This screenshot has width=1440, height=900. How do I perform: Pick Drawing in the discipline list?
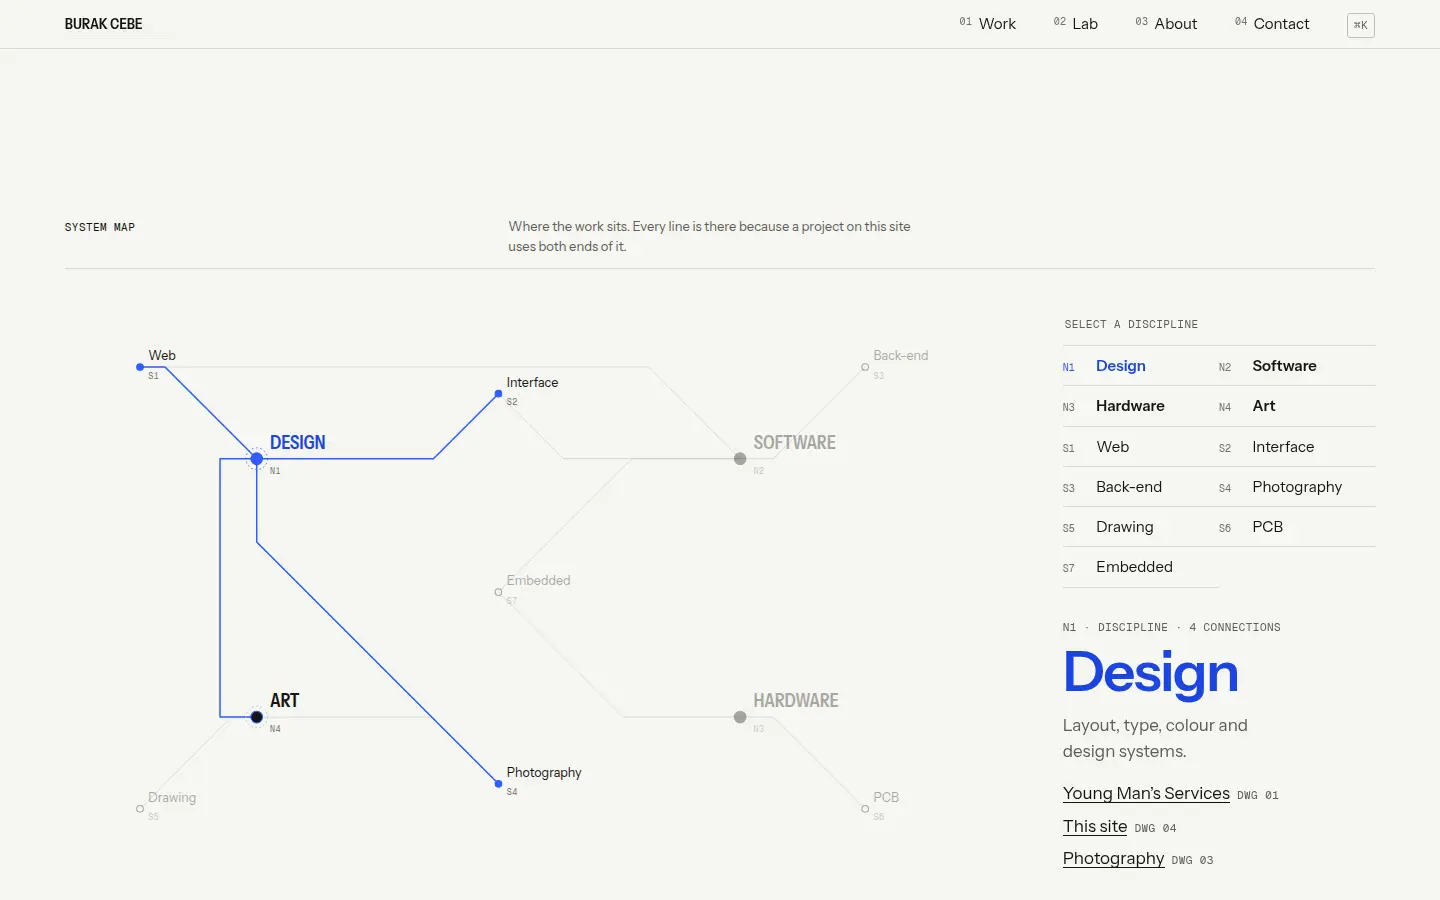(1140, 527)
